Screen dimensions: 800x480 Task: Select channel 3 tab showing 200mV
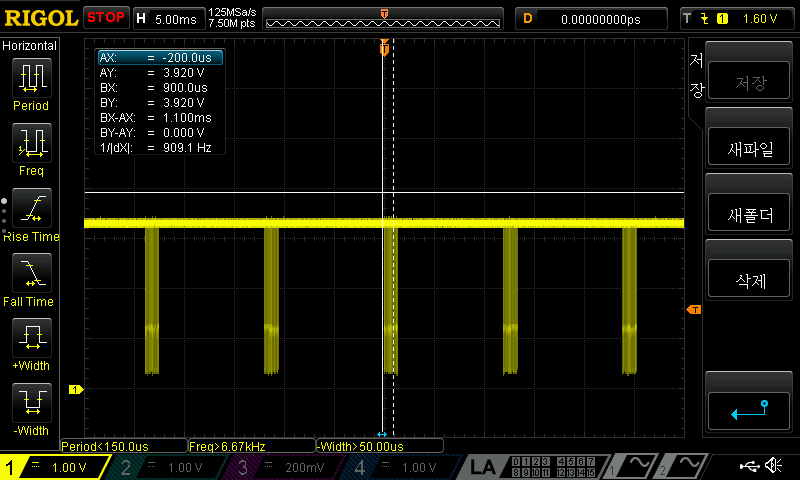click(283, 467)
